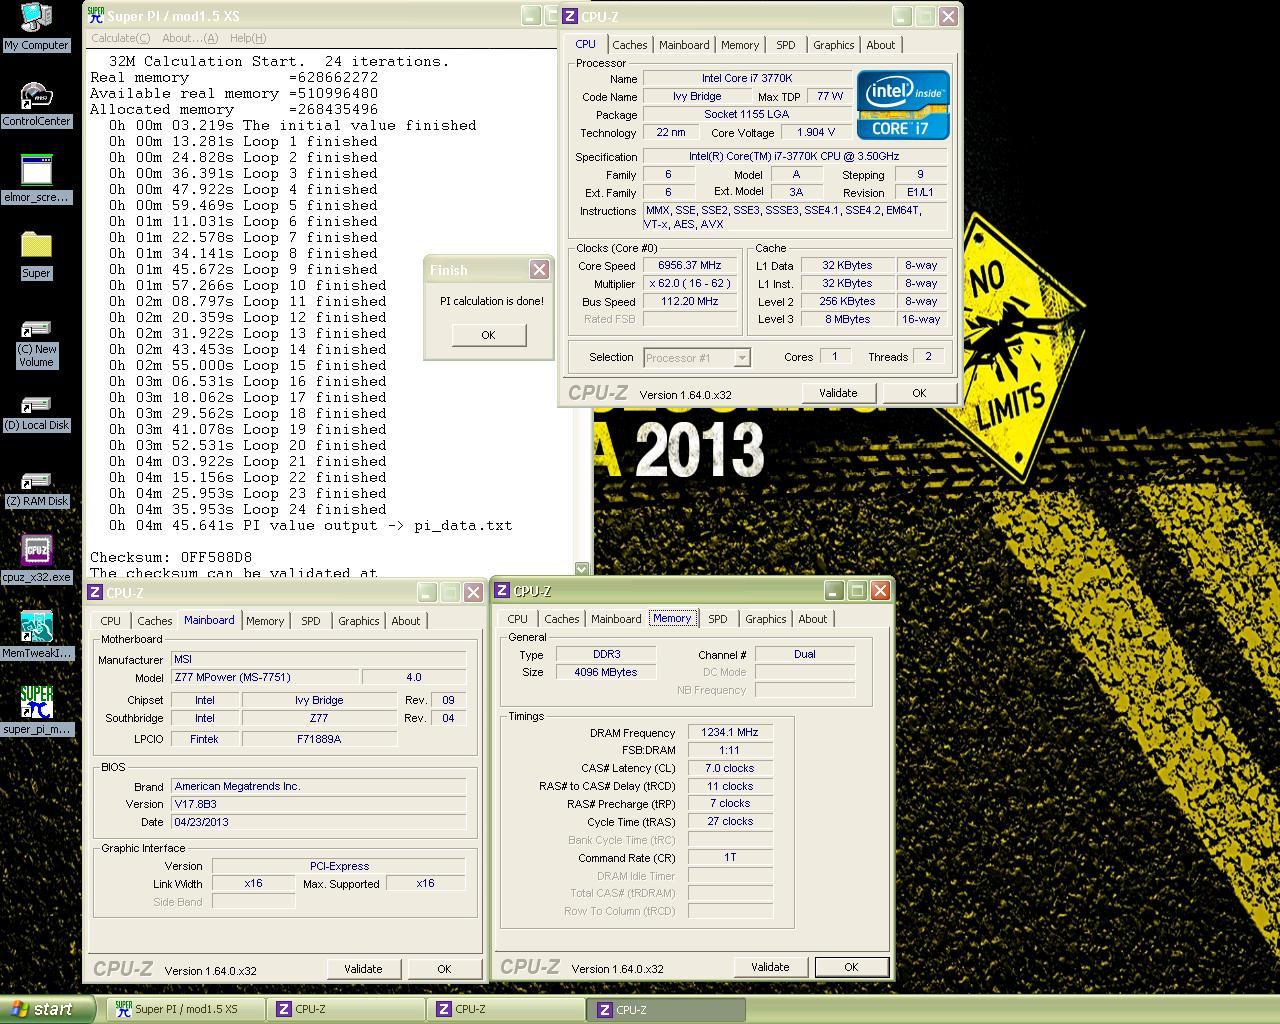Select the (Z) RAM Disk drive icon
Image resolution: width=1280 pixels, height=1024 pixels.
(x=36, y=489)
